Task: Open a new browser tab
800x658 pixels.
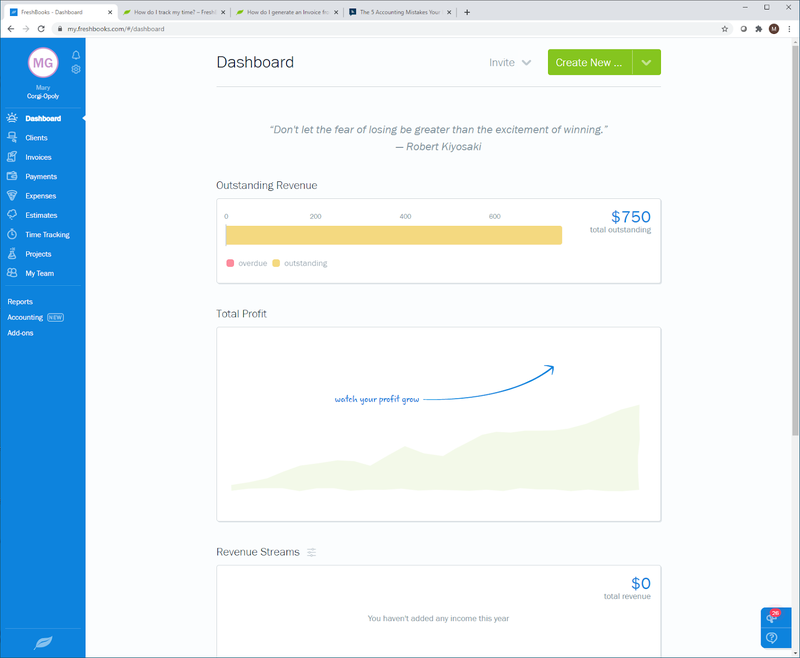Action: [467, 12]
